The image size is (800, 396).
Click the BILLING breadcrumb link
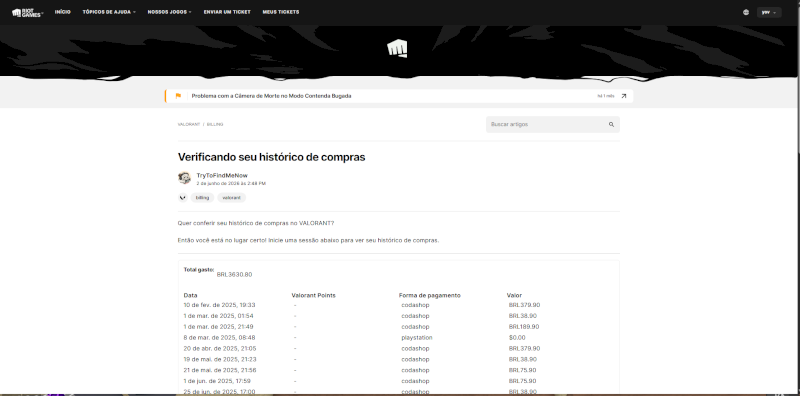215,125
